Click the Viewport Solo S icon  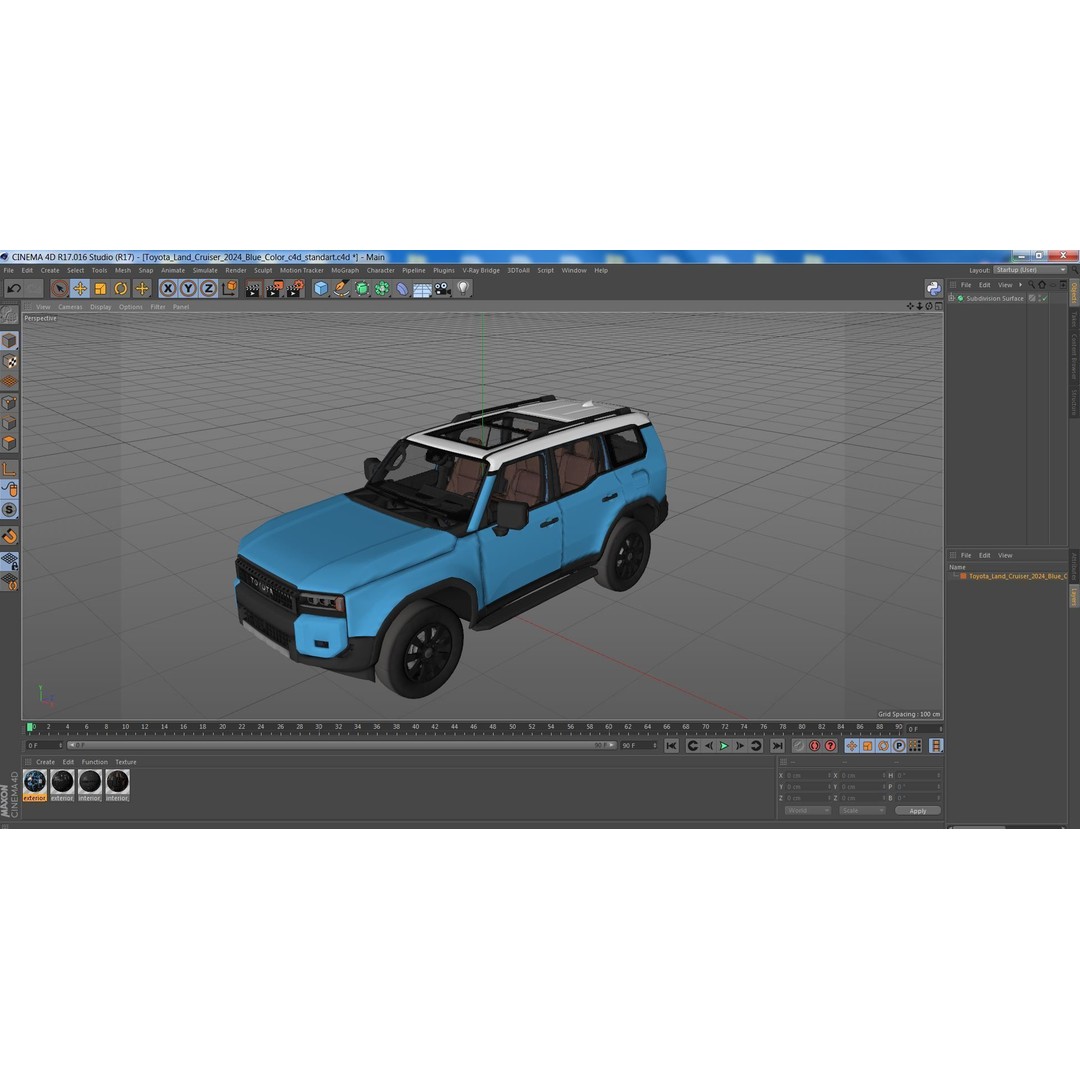pos(9,510)
